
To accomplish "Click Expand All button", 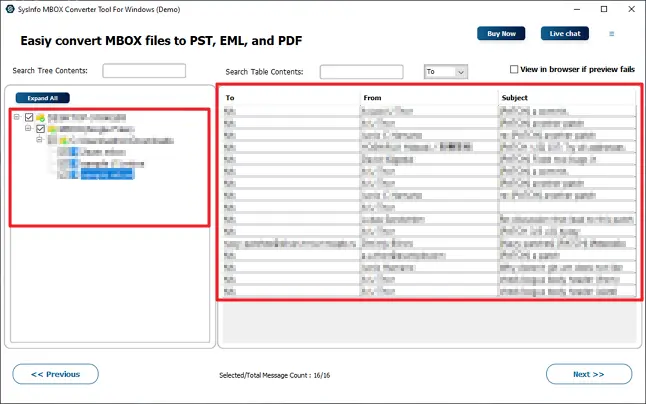I will point(42,98).
